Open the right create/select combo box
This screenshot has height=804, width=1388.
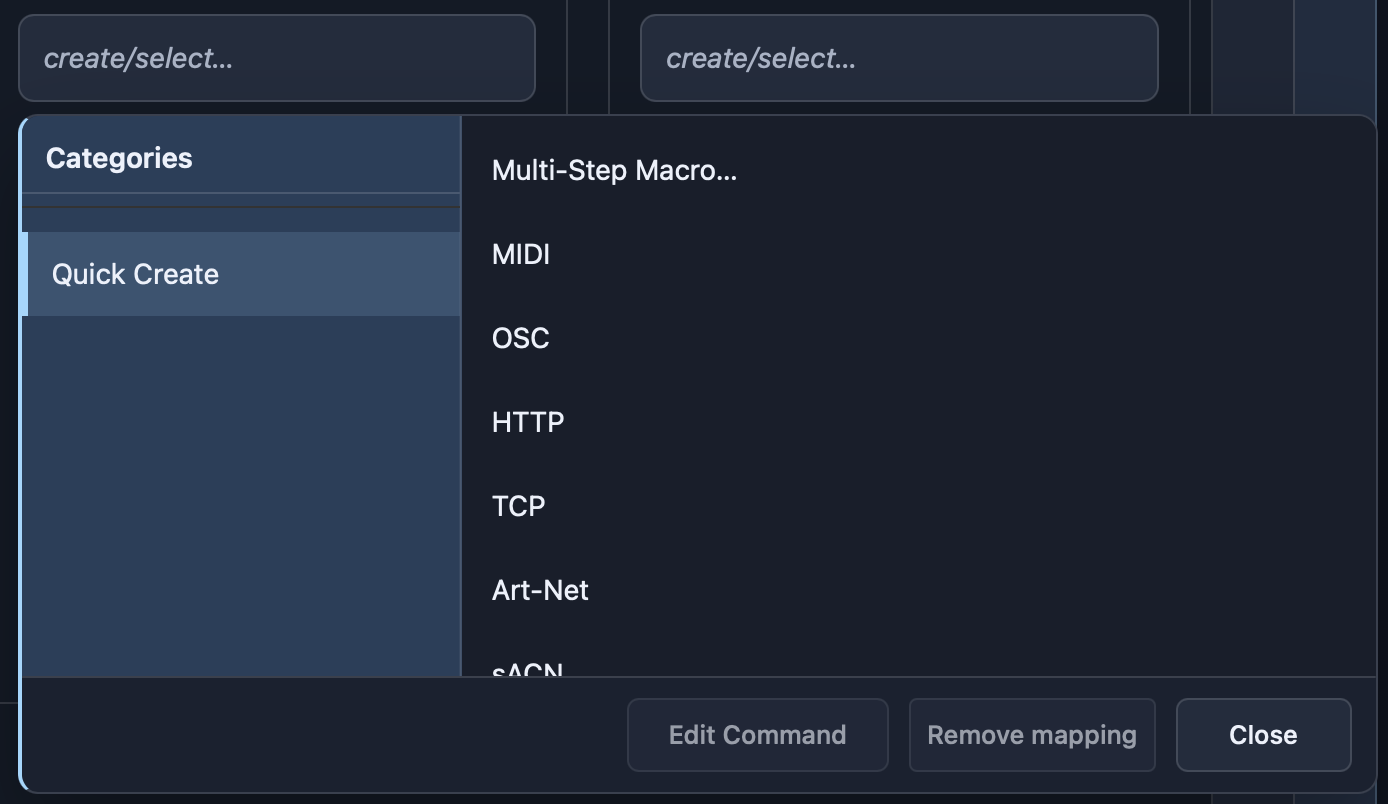click(x=898, y=57)
